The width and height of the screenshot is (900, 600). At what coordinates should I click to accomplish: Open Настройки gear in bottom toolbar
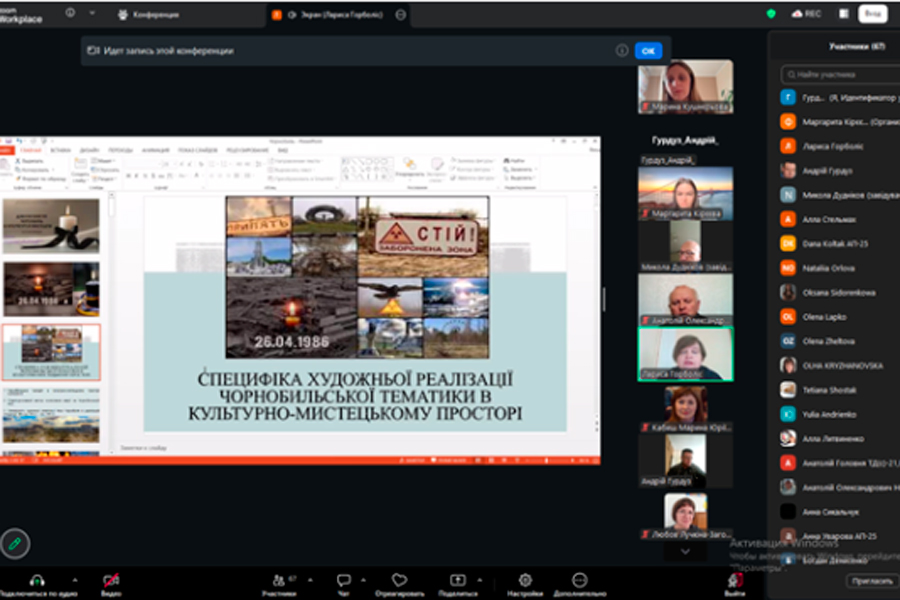[525, 580]
